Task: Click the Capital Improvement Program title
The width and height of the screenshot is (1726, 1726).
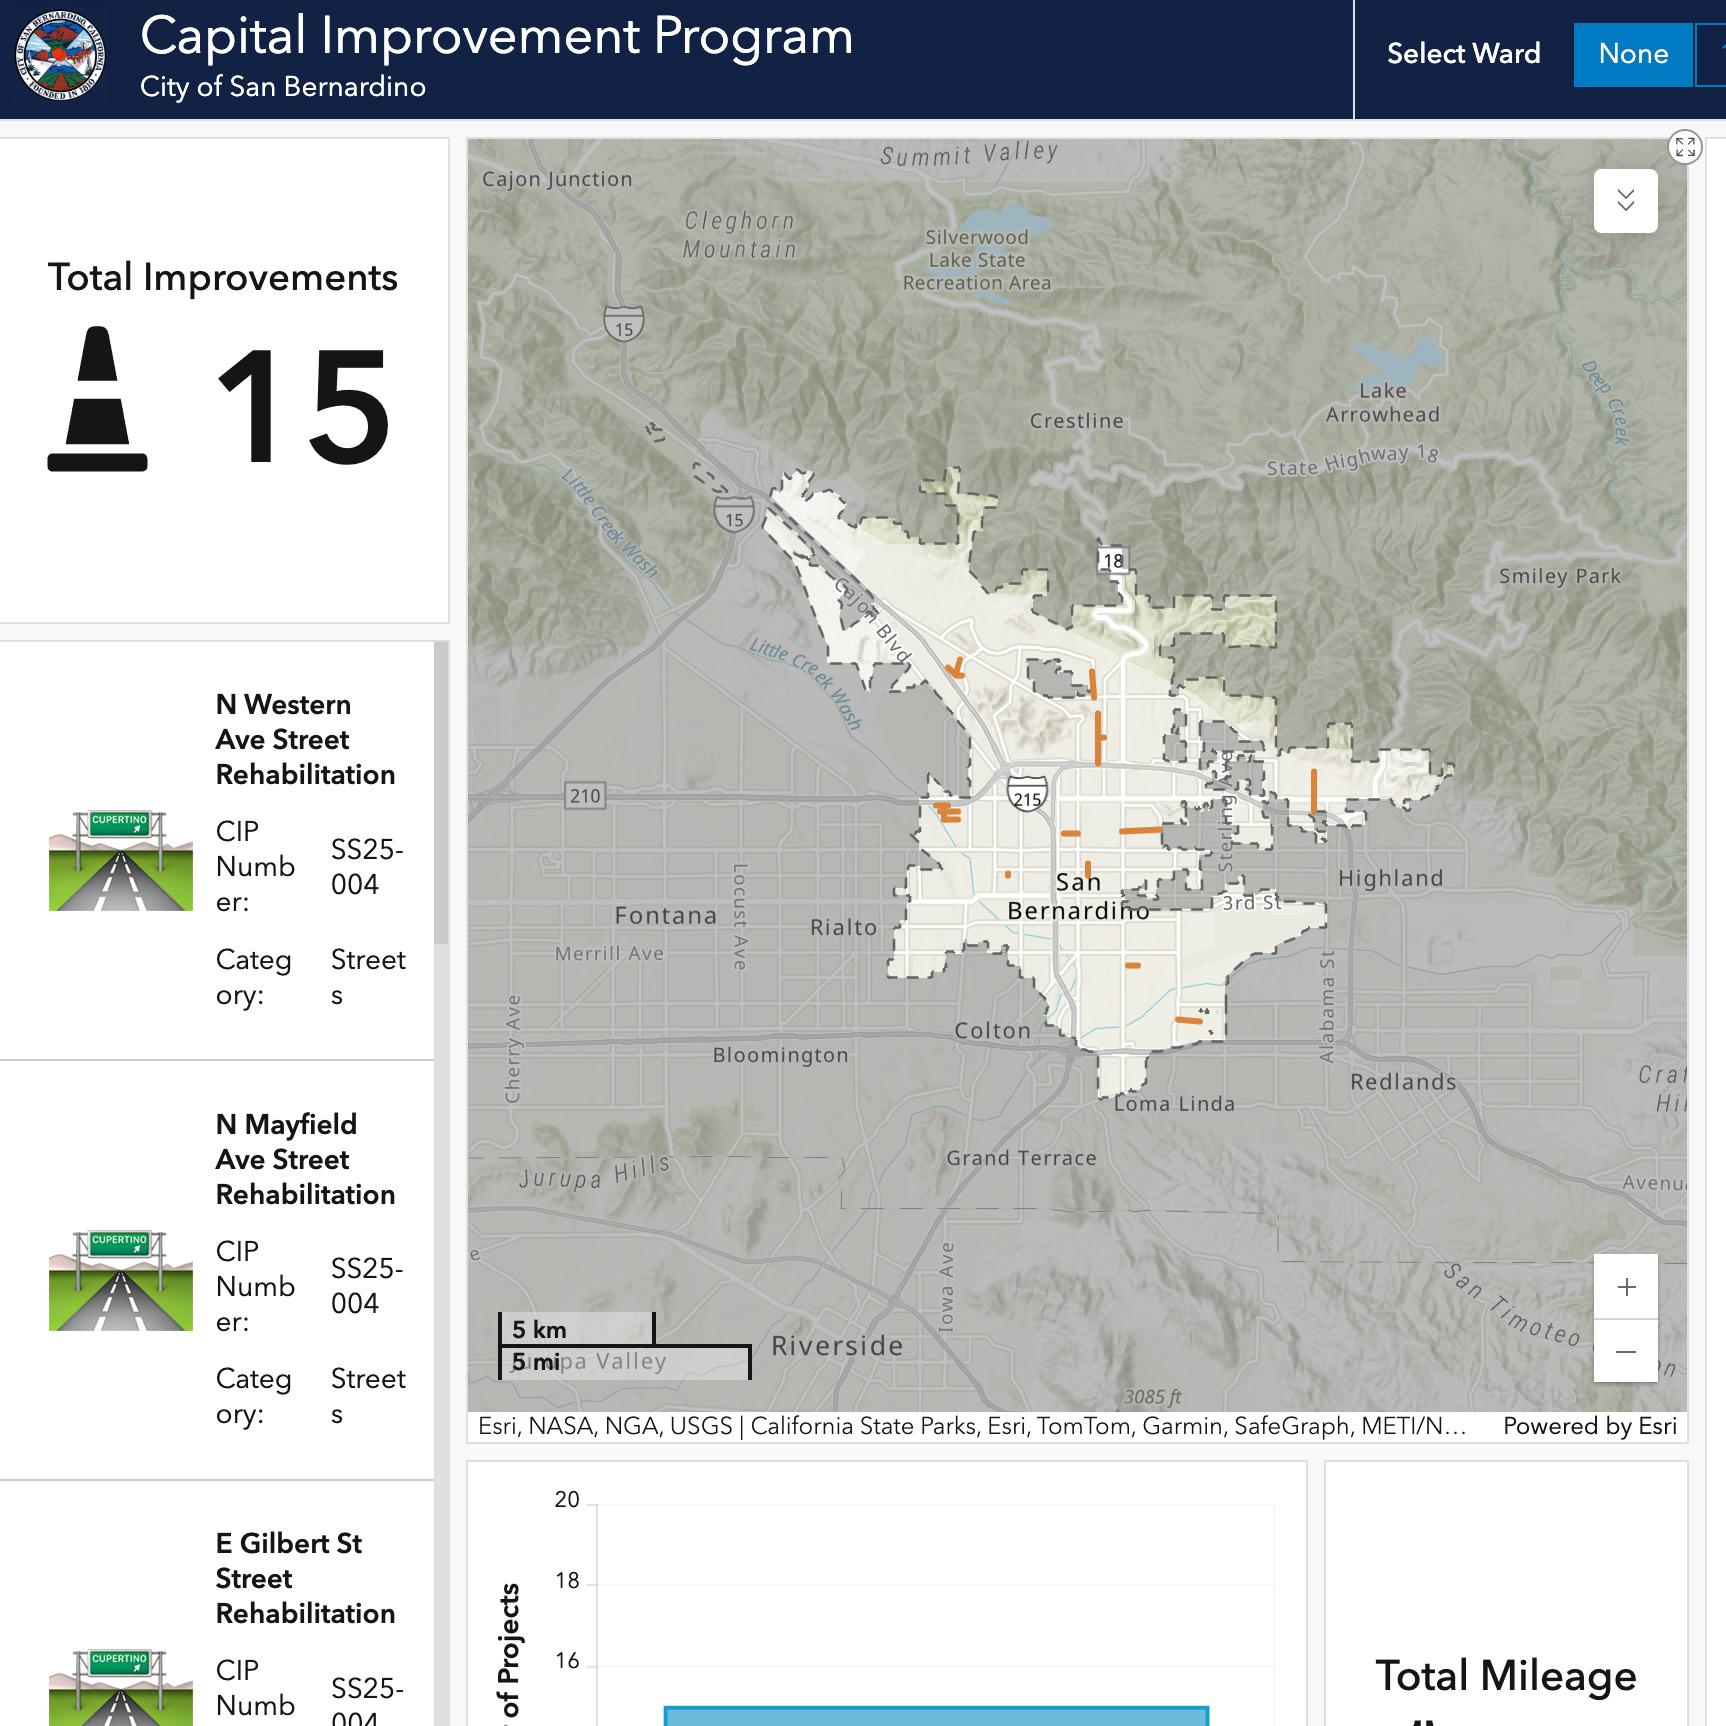Action: coord(497,37)
